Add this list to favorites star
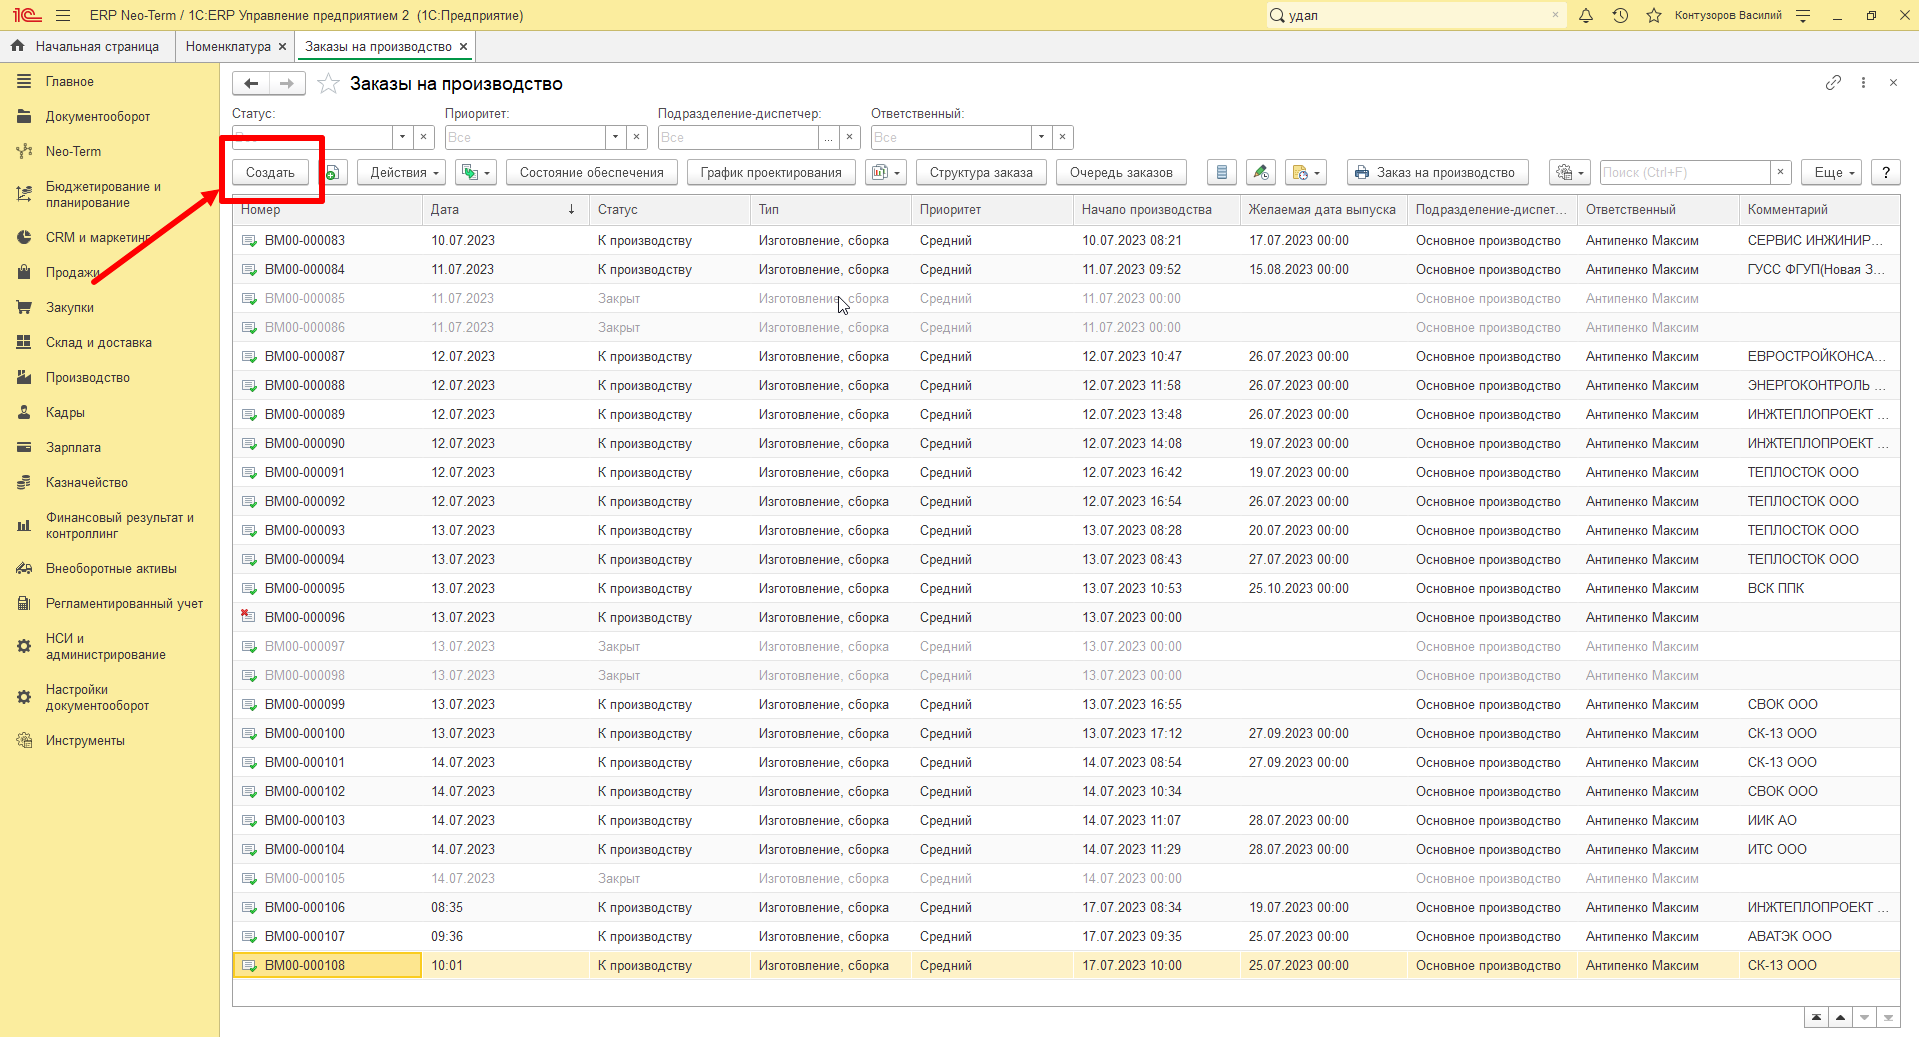Image resolution: width=1919 pixels, height=1037 pixels. pos(328,84)
